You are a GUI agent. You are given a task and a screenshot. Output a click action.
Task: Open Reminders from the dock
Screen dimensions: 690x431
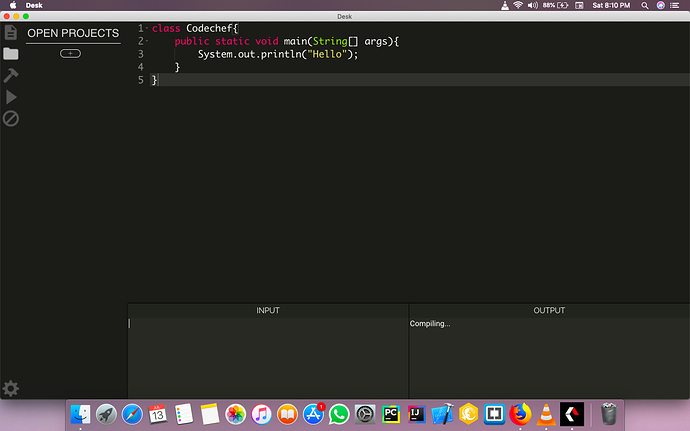point(184,414)
